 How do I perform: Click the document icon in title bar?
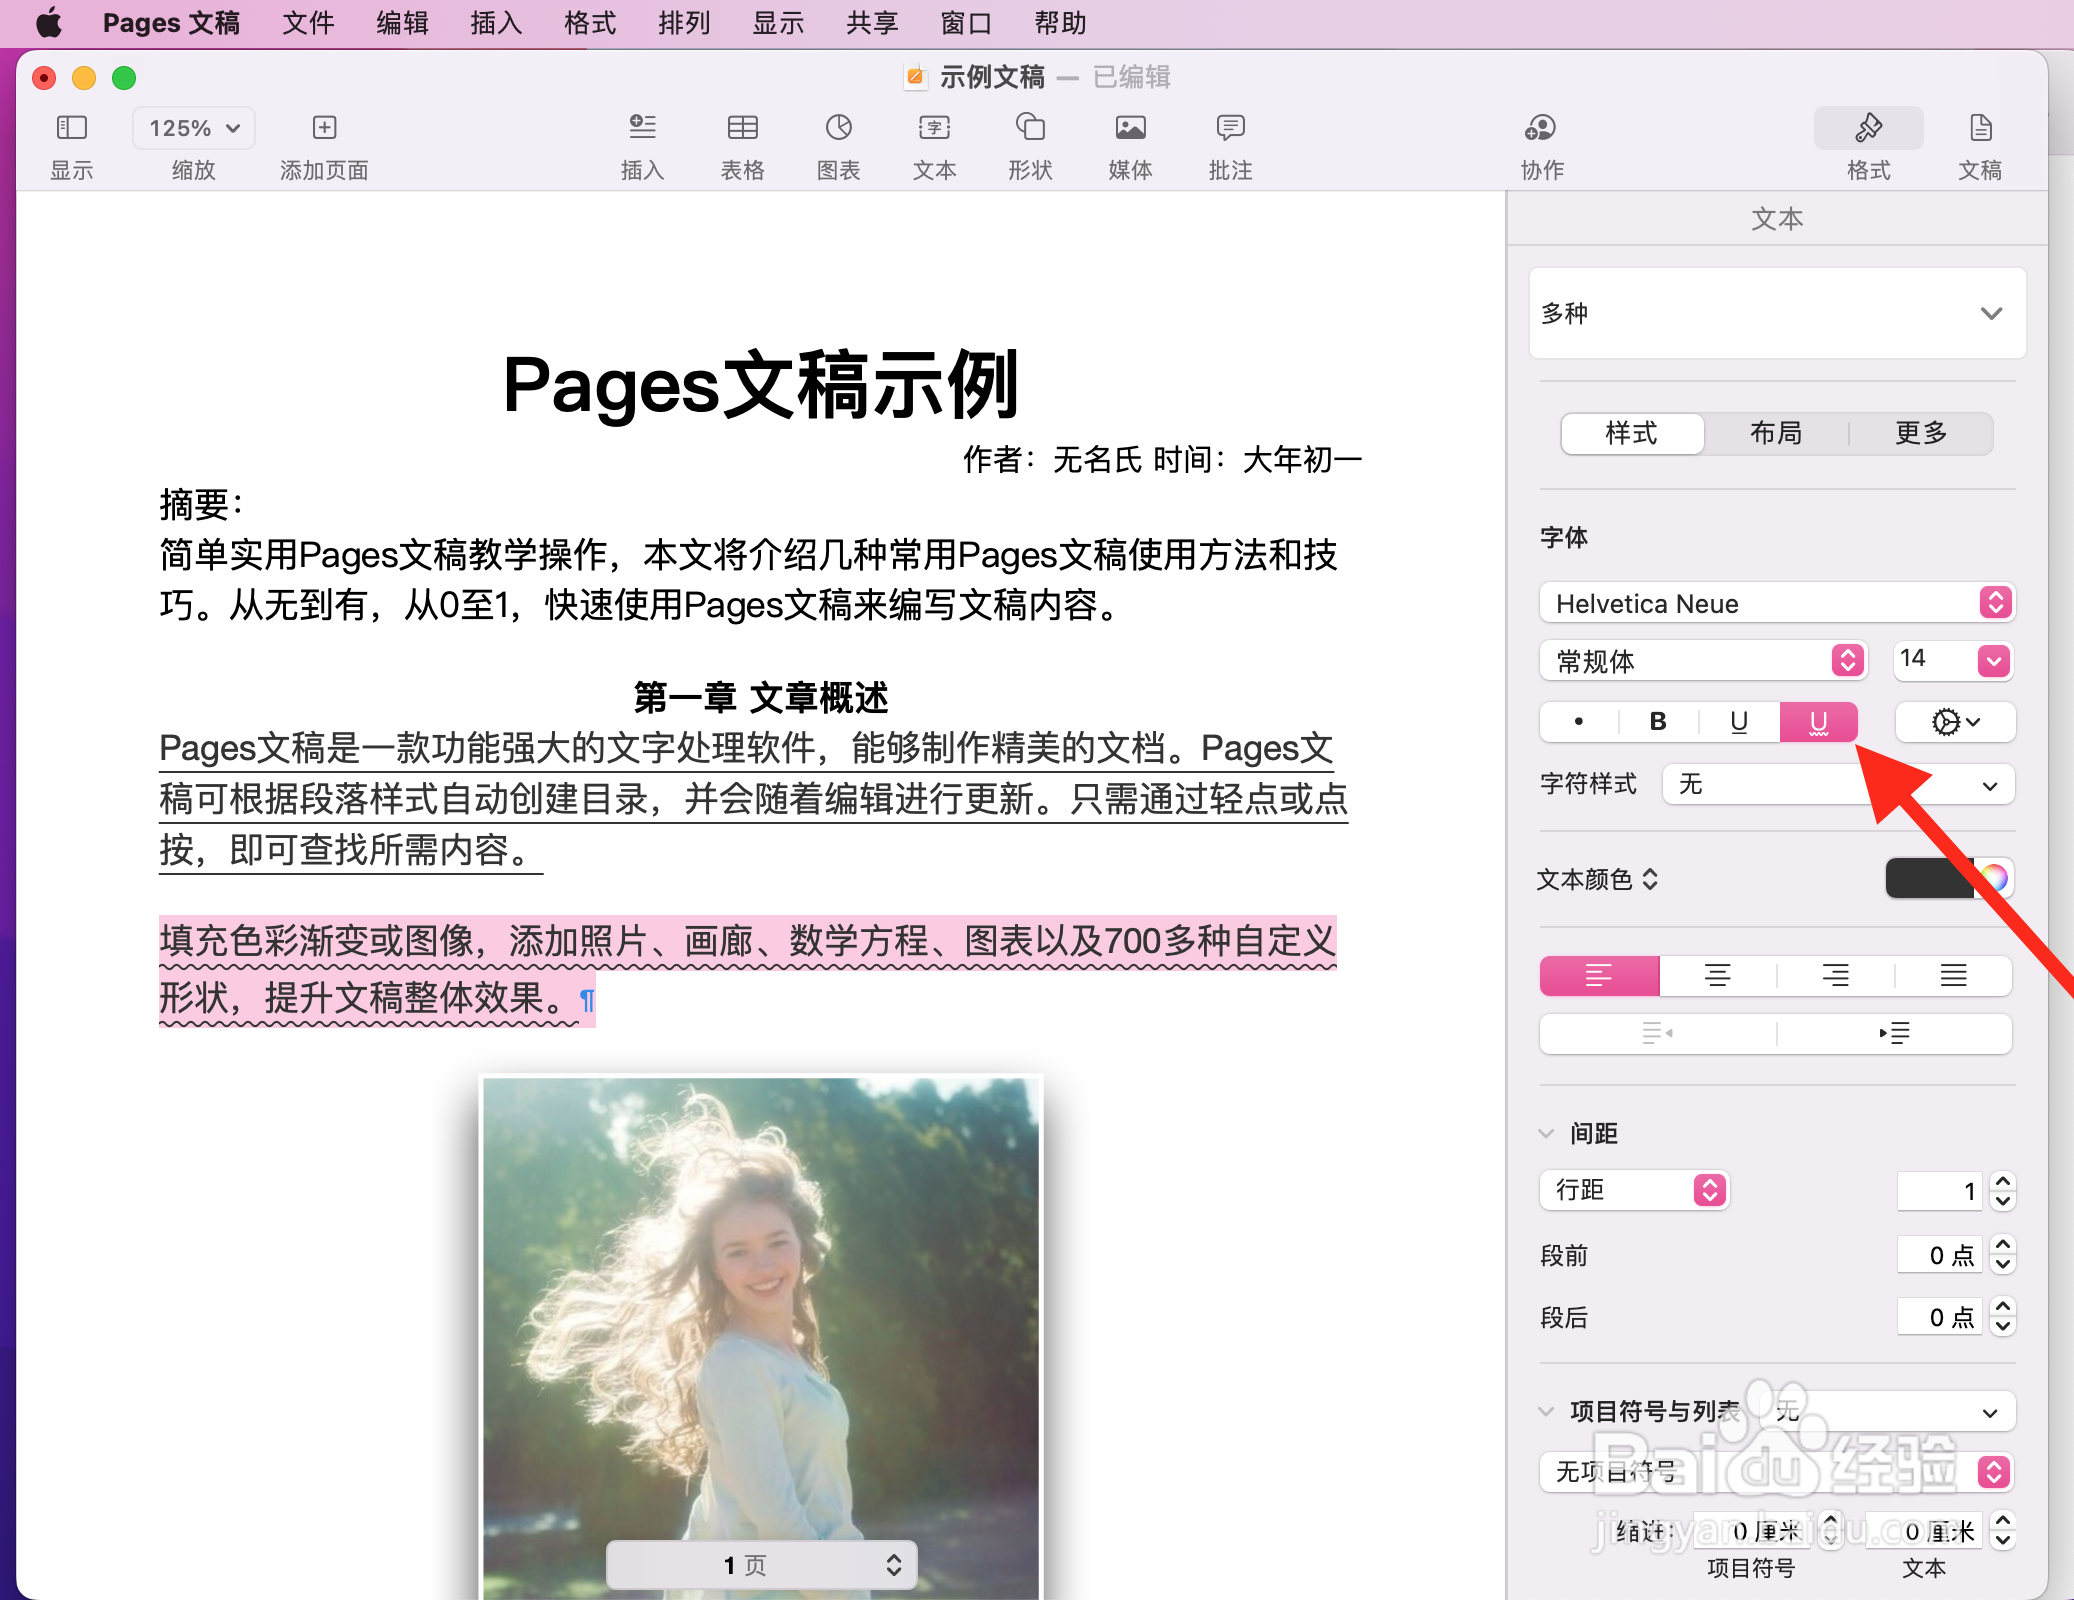coord(915,77)
